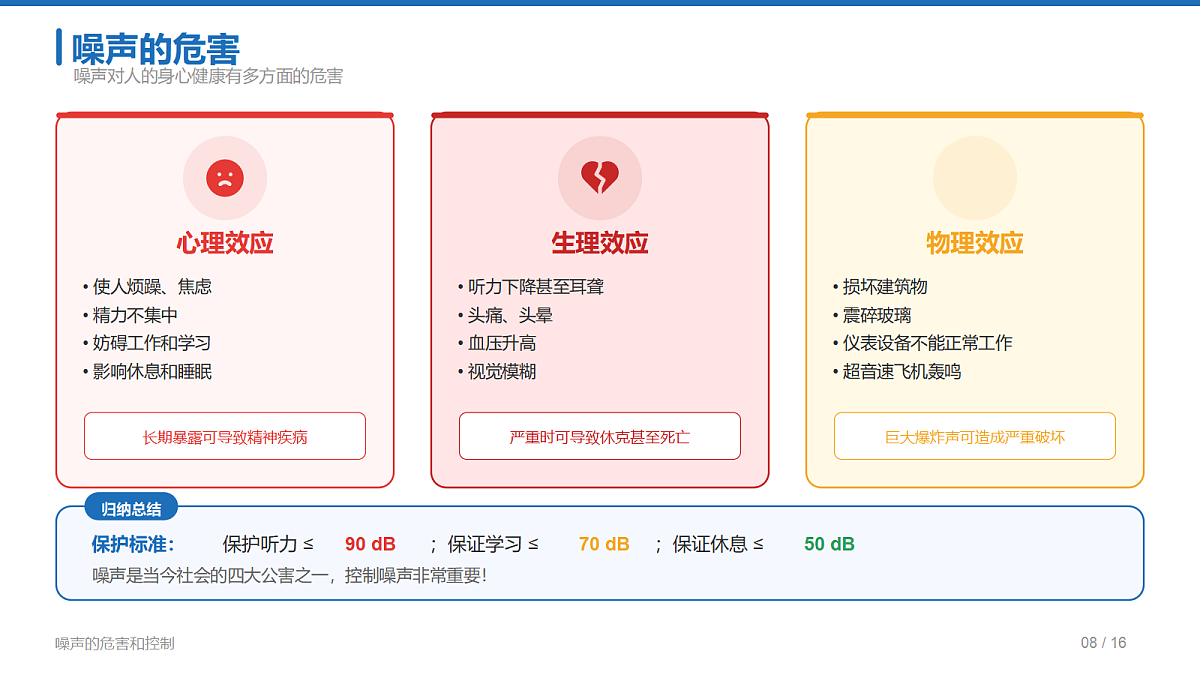Select the slide title 噪声的危害

point(156,48)
